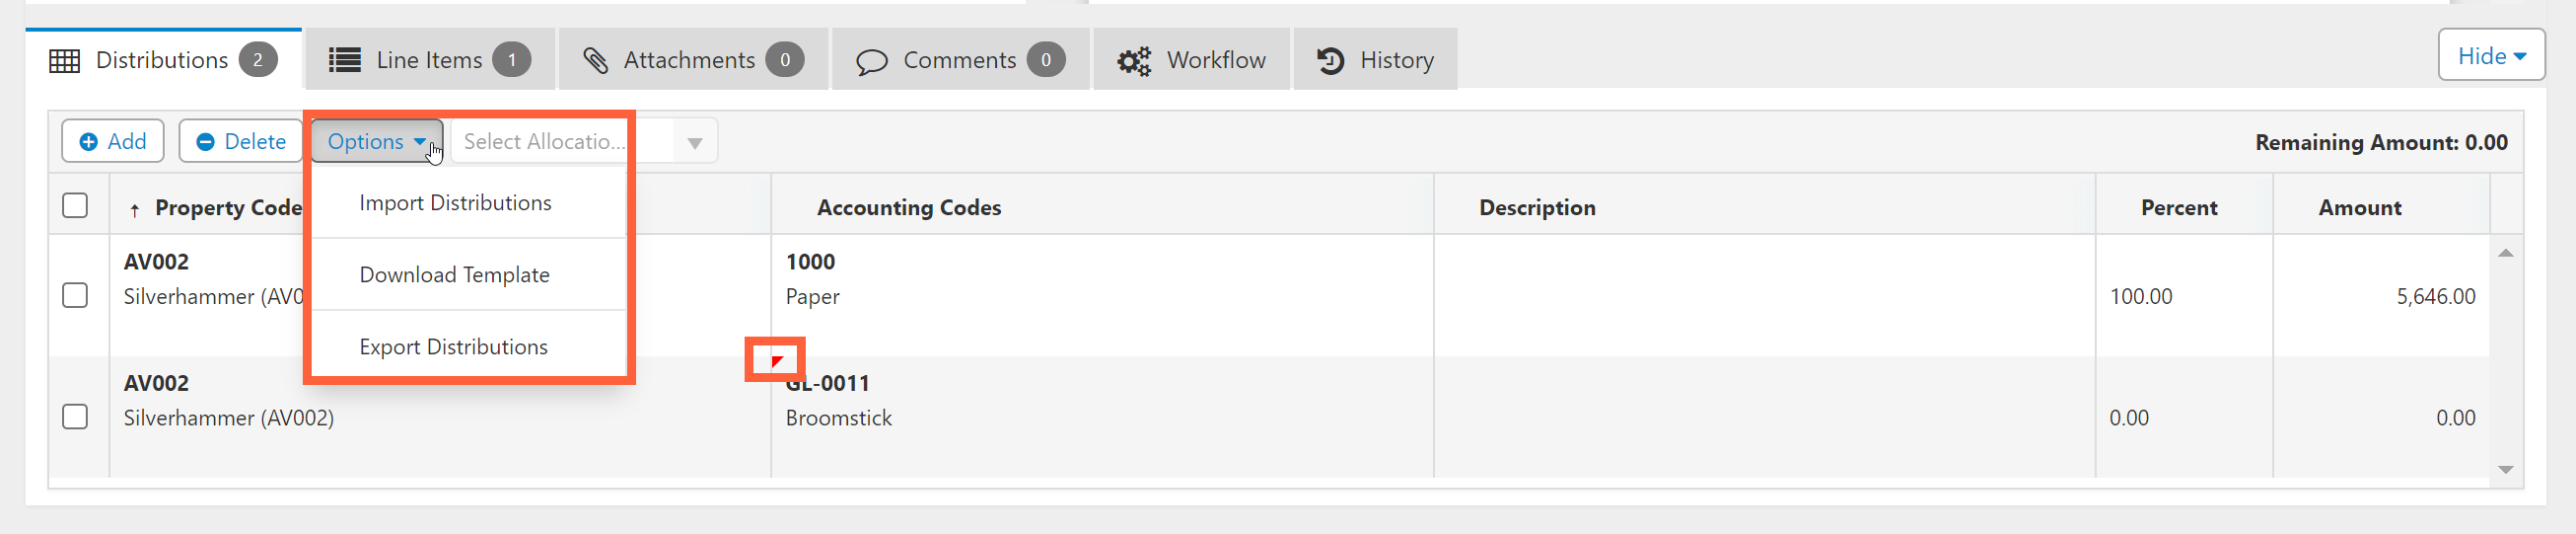Select Export Distributions menu entry

point(453,347)
